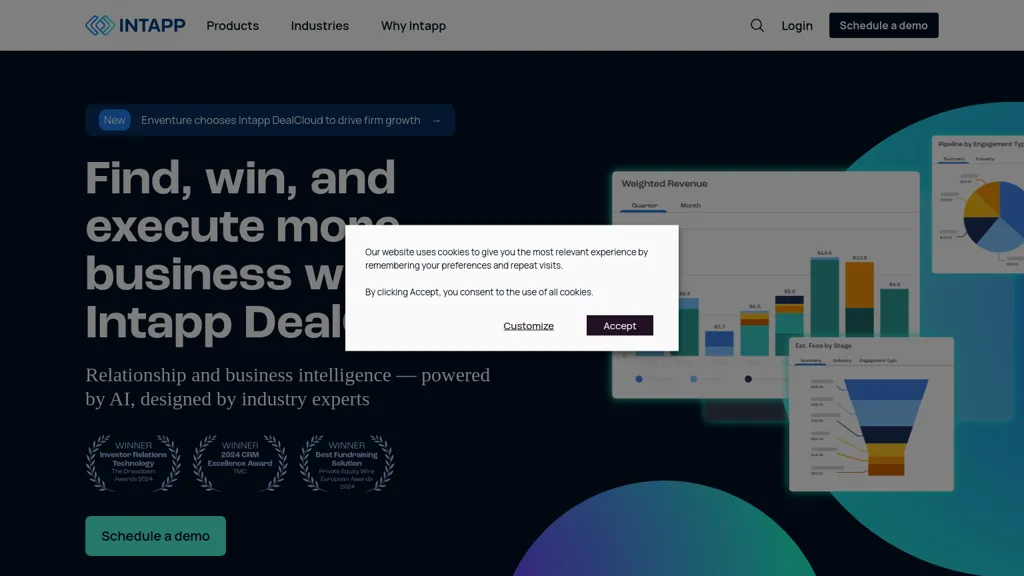The image size is (1024, 576).
Task: Click the cookie consent message text
Action: click(506, 272)
